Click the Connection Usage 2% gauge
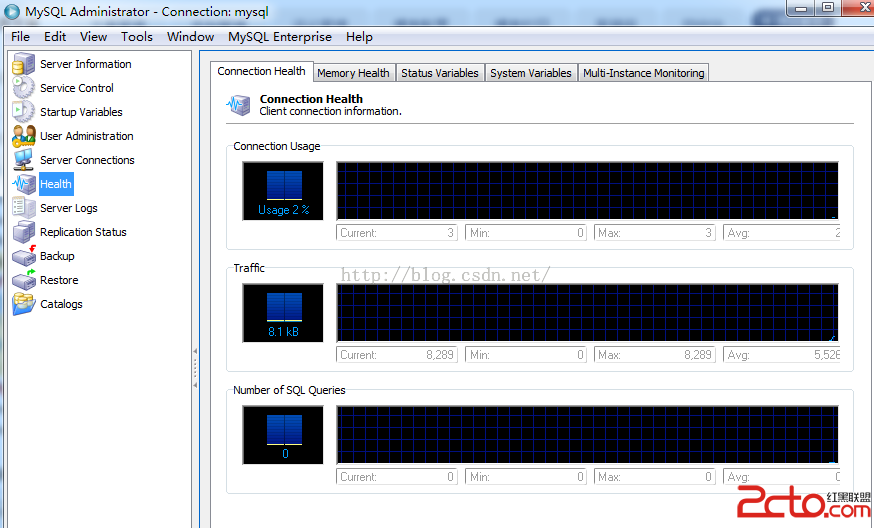The width and height of the screenshot is (874, 528). point(283,191)
